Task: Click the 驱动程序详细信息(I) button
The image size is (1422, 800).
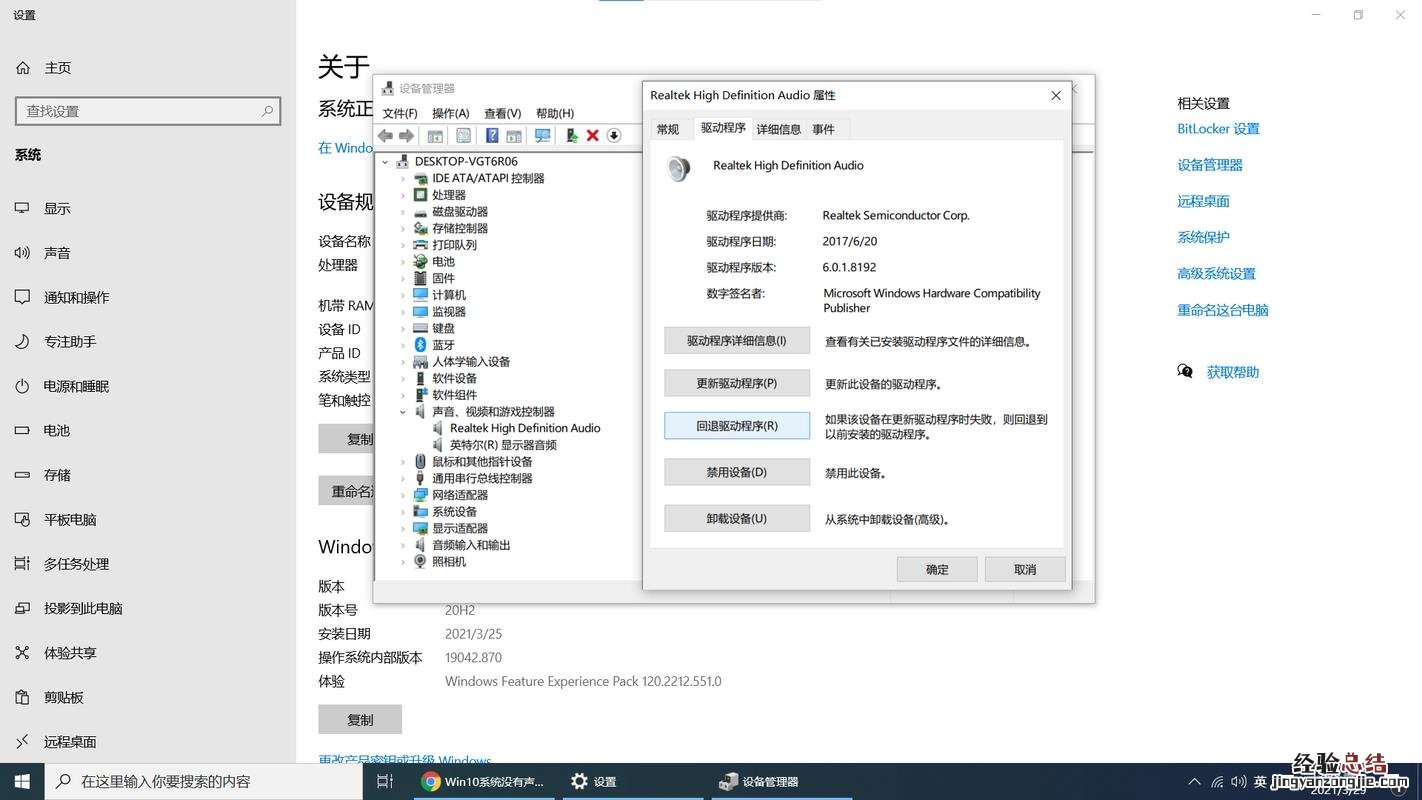Action: pyautogui.click(x=737, y=341)
